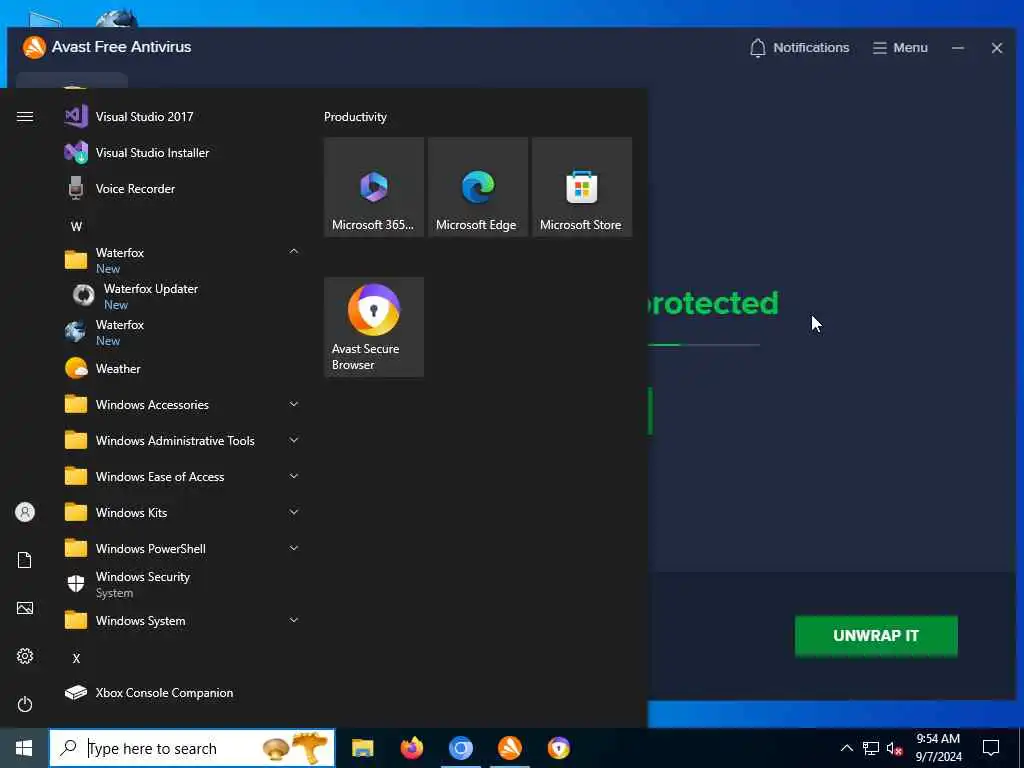Expand the Windows Kits folder
Screen dimensions: 1024x768
point(294,513)
